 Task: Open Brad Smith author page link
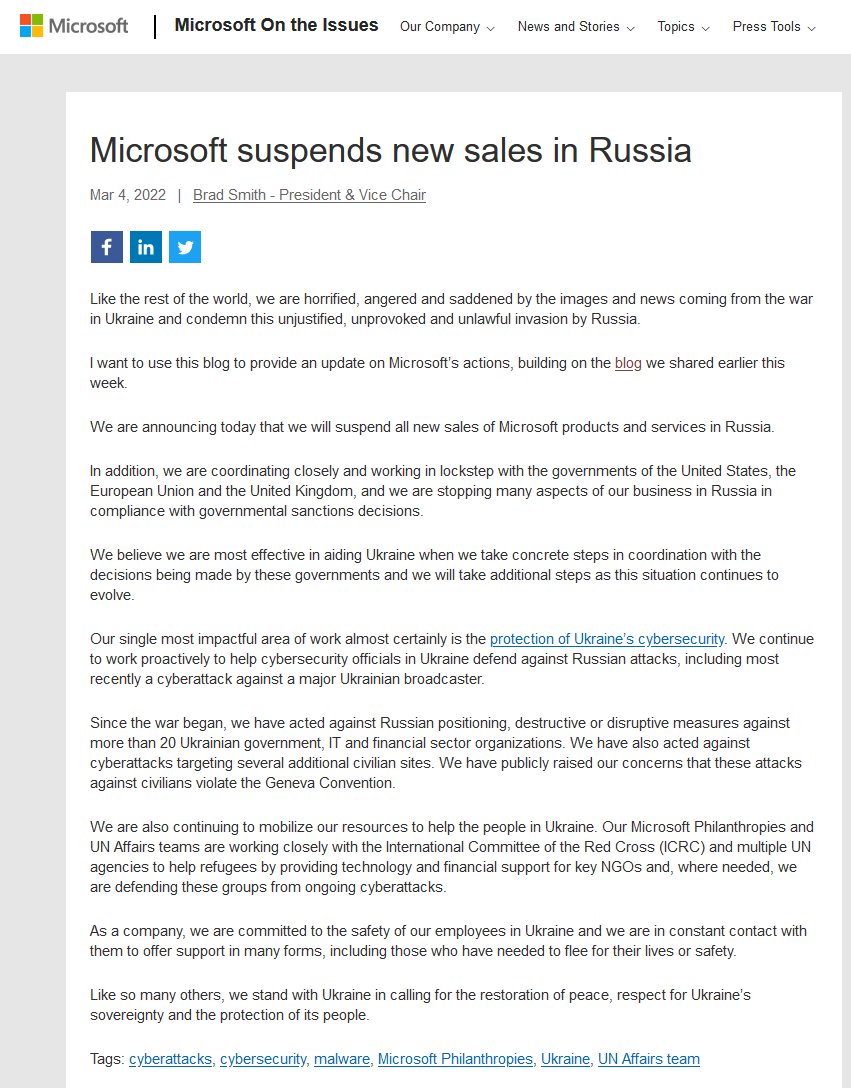click(310, 195)
